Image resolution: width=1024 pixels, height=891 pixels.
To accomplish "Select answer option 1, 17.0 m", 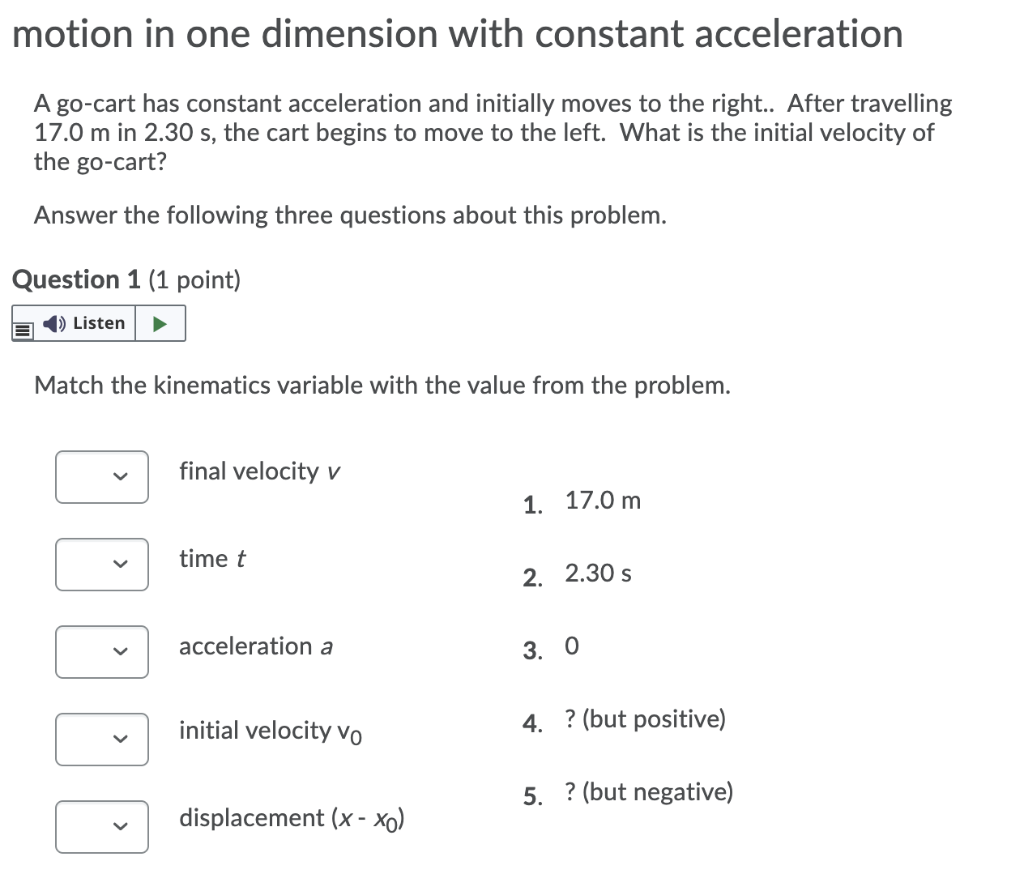I will 602,500.
